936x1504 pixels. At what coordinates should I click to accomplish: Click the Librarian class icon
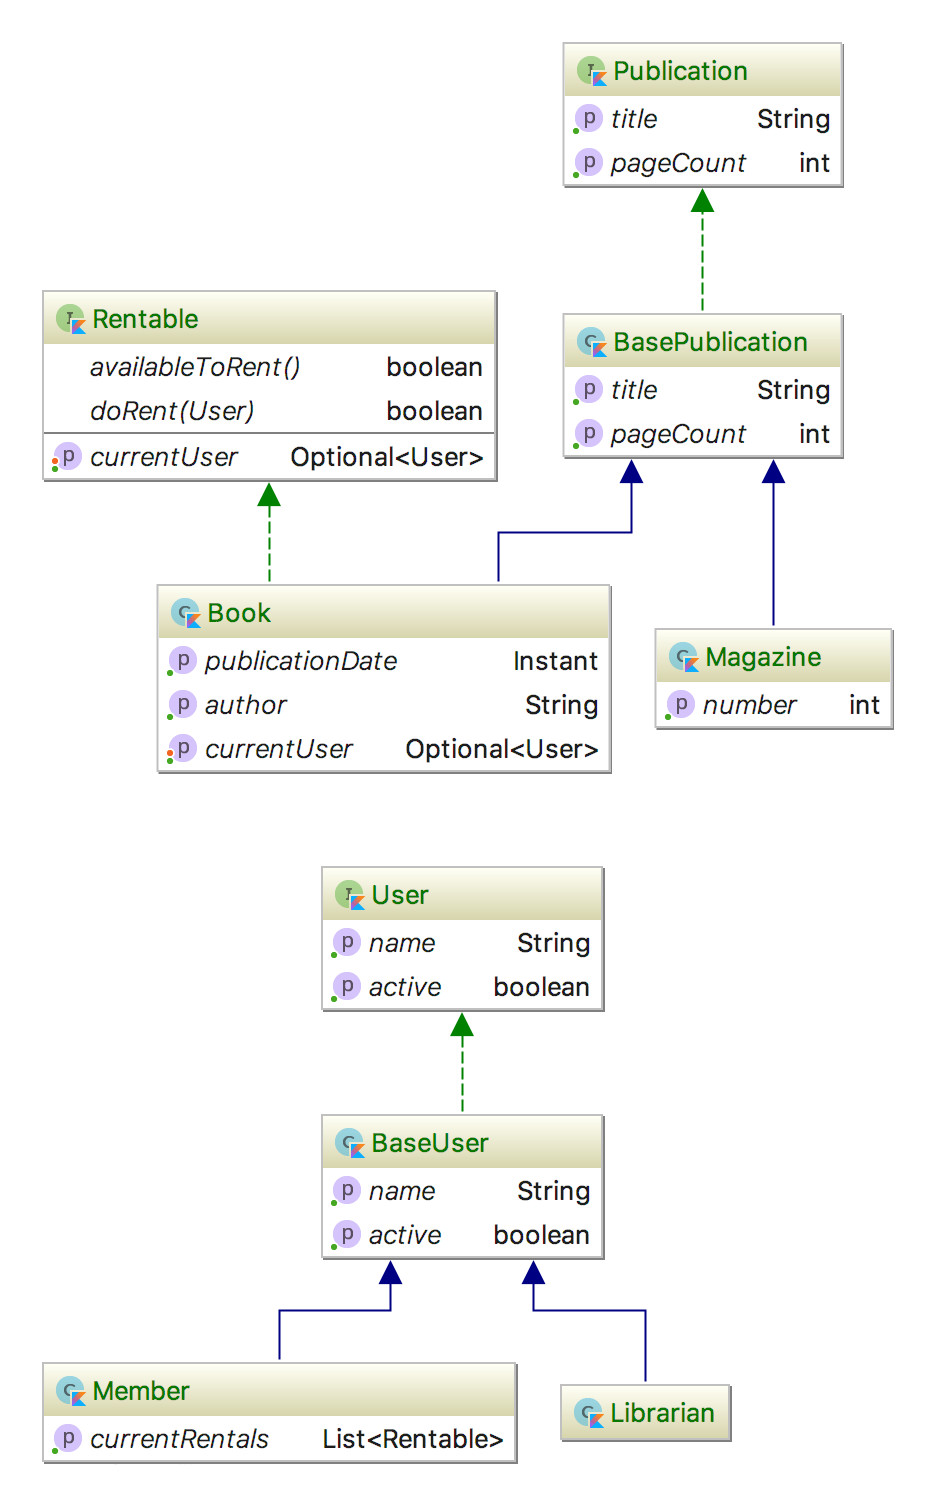pos(589,1413)
